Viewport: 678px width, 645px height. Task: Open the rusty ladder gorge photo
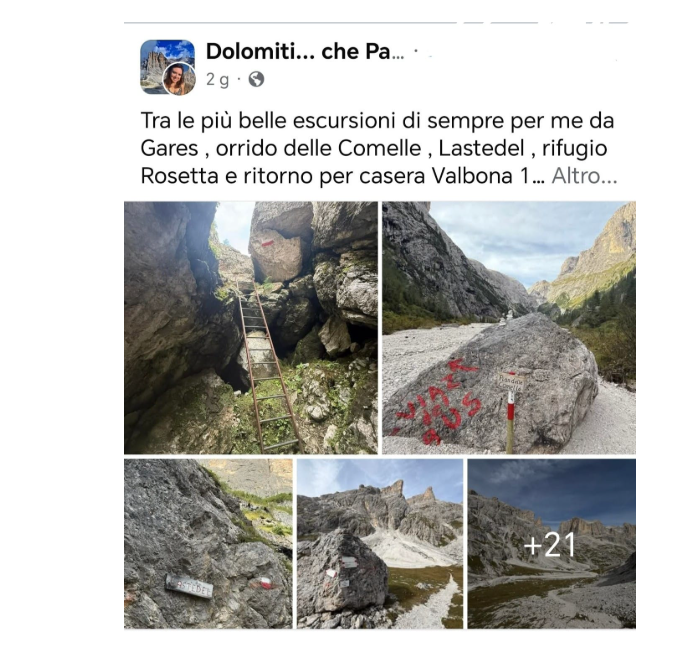pos(251,328)
